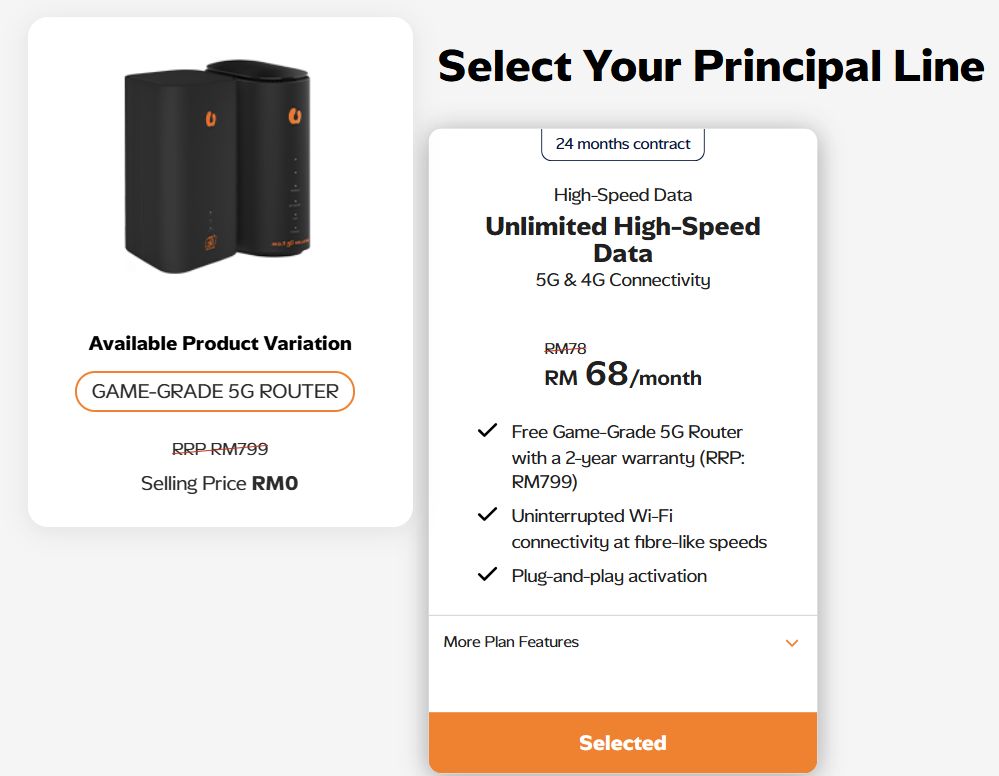Open the More Plan Features section label
Viewport: 999px width, 776px height.
pyautogui.click(x=511, y=642)
